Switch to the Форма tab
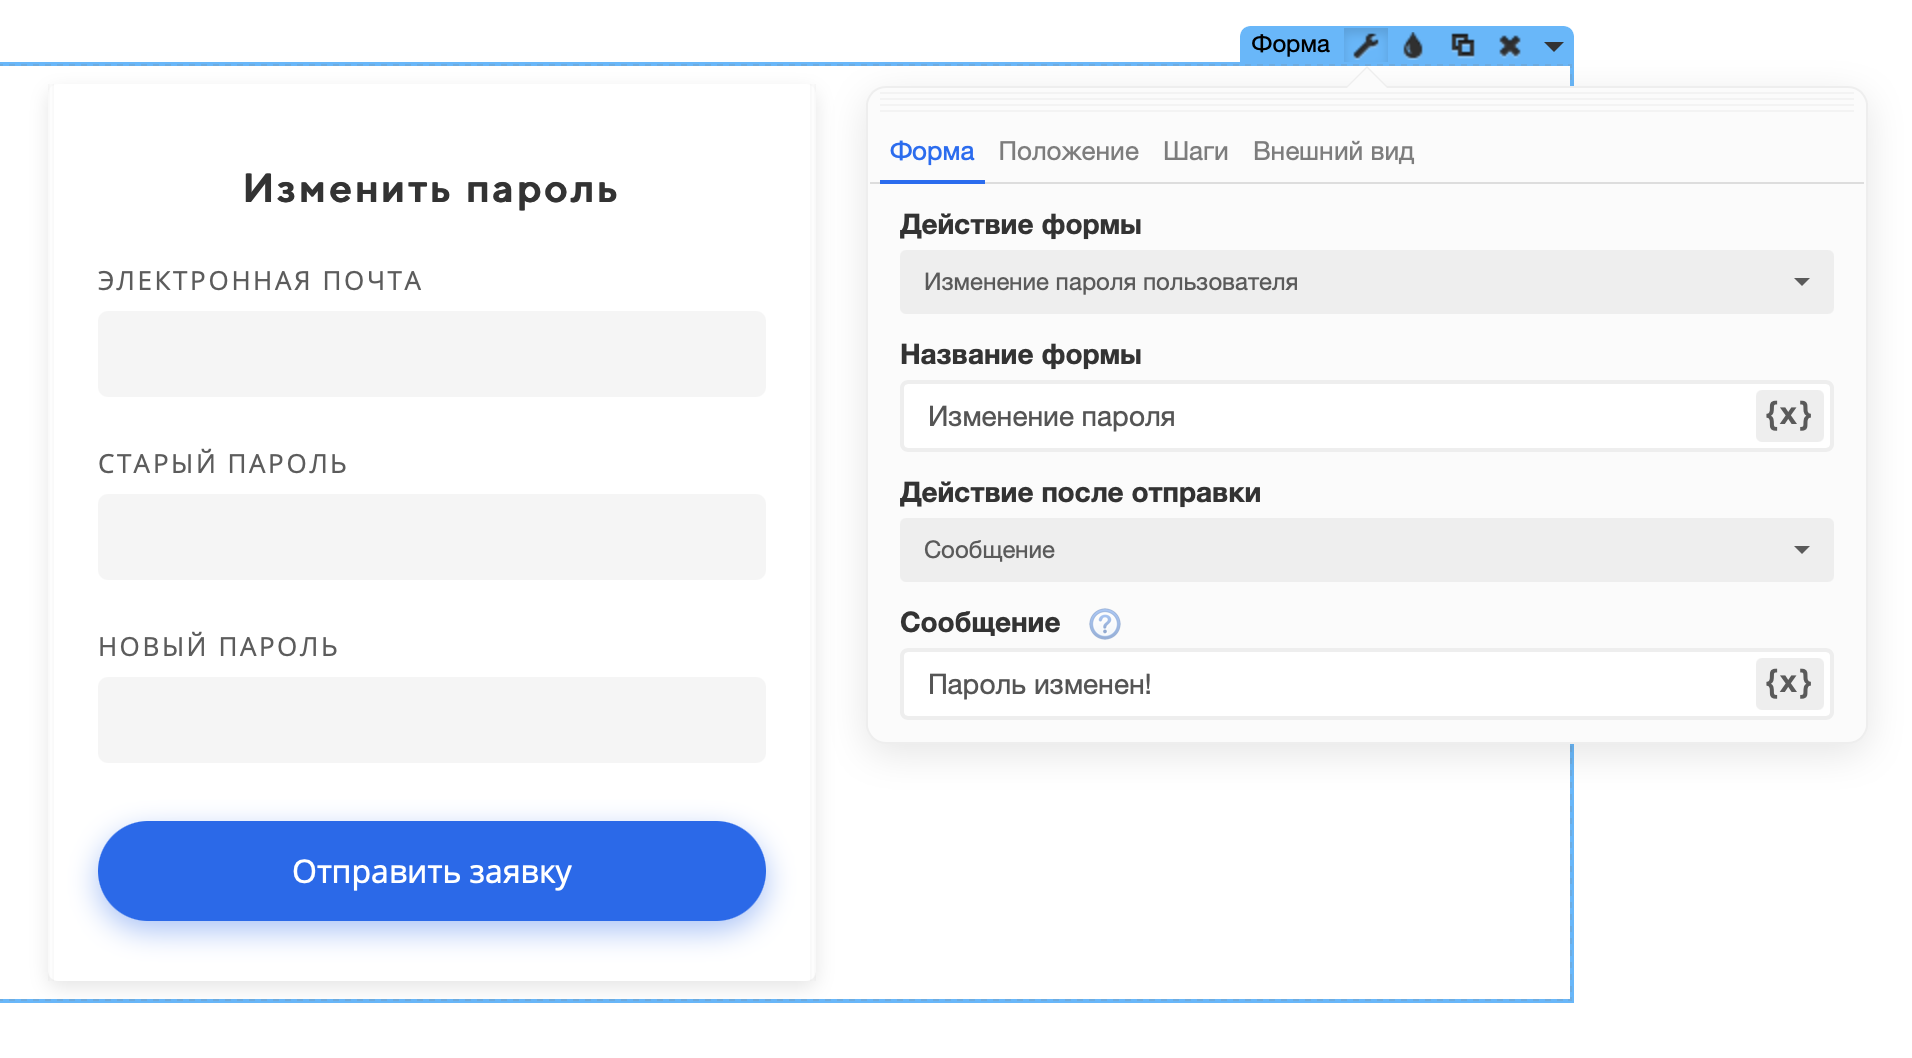This screenshot has height=1058, width=1912. pyautogui.click(x=932, y=152)
